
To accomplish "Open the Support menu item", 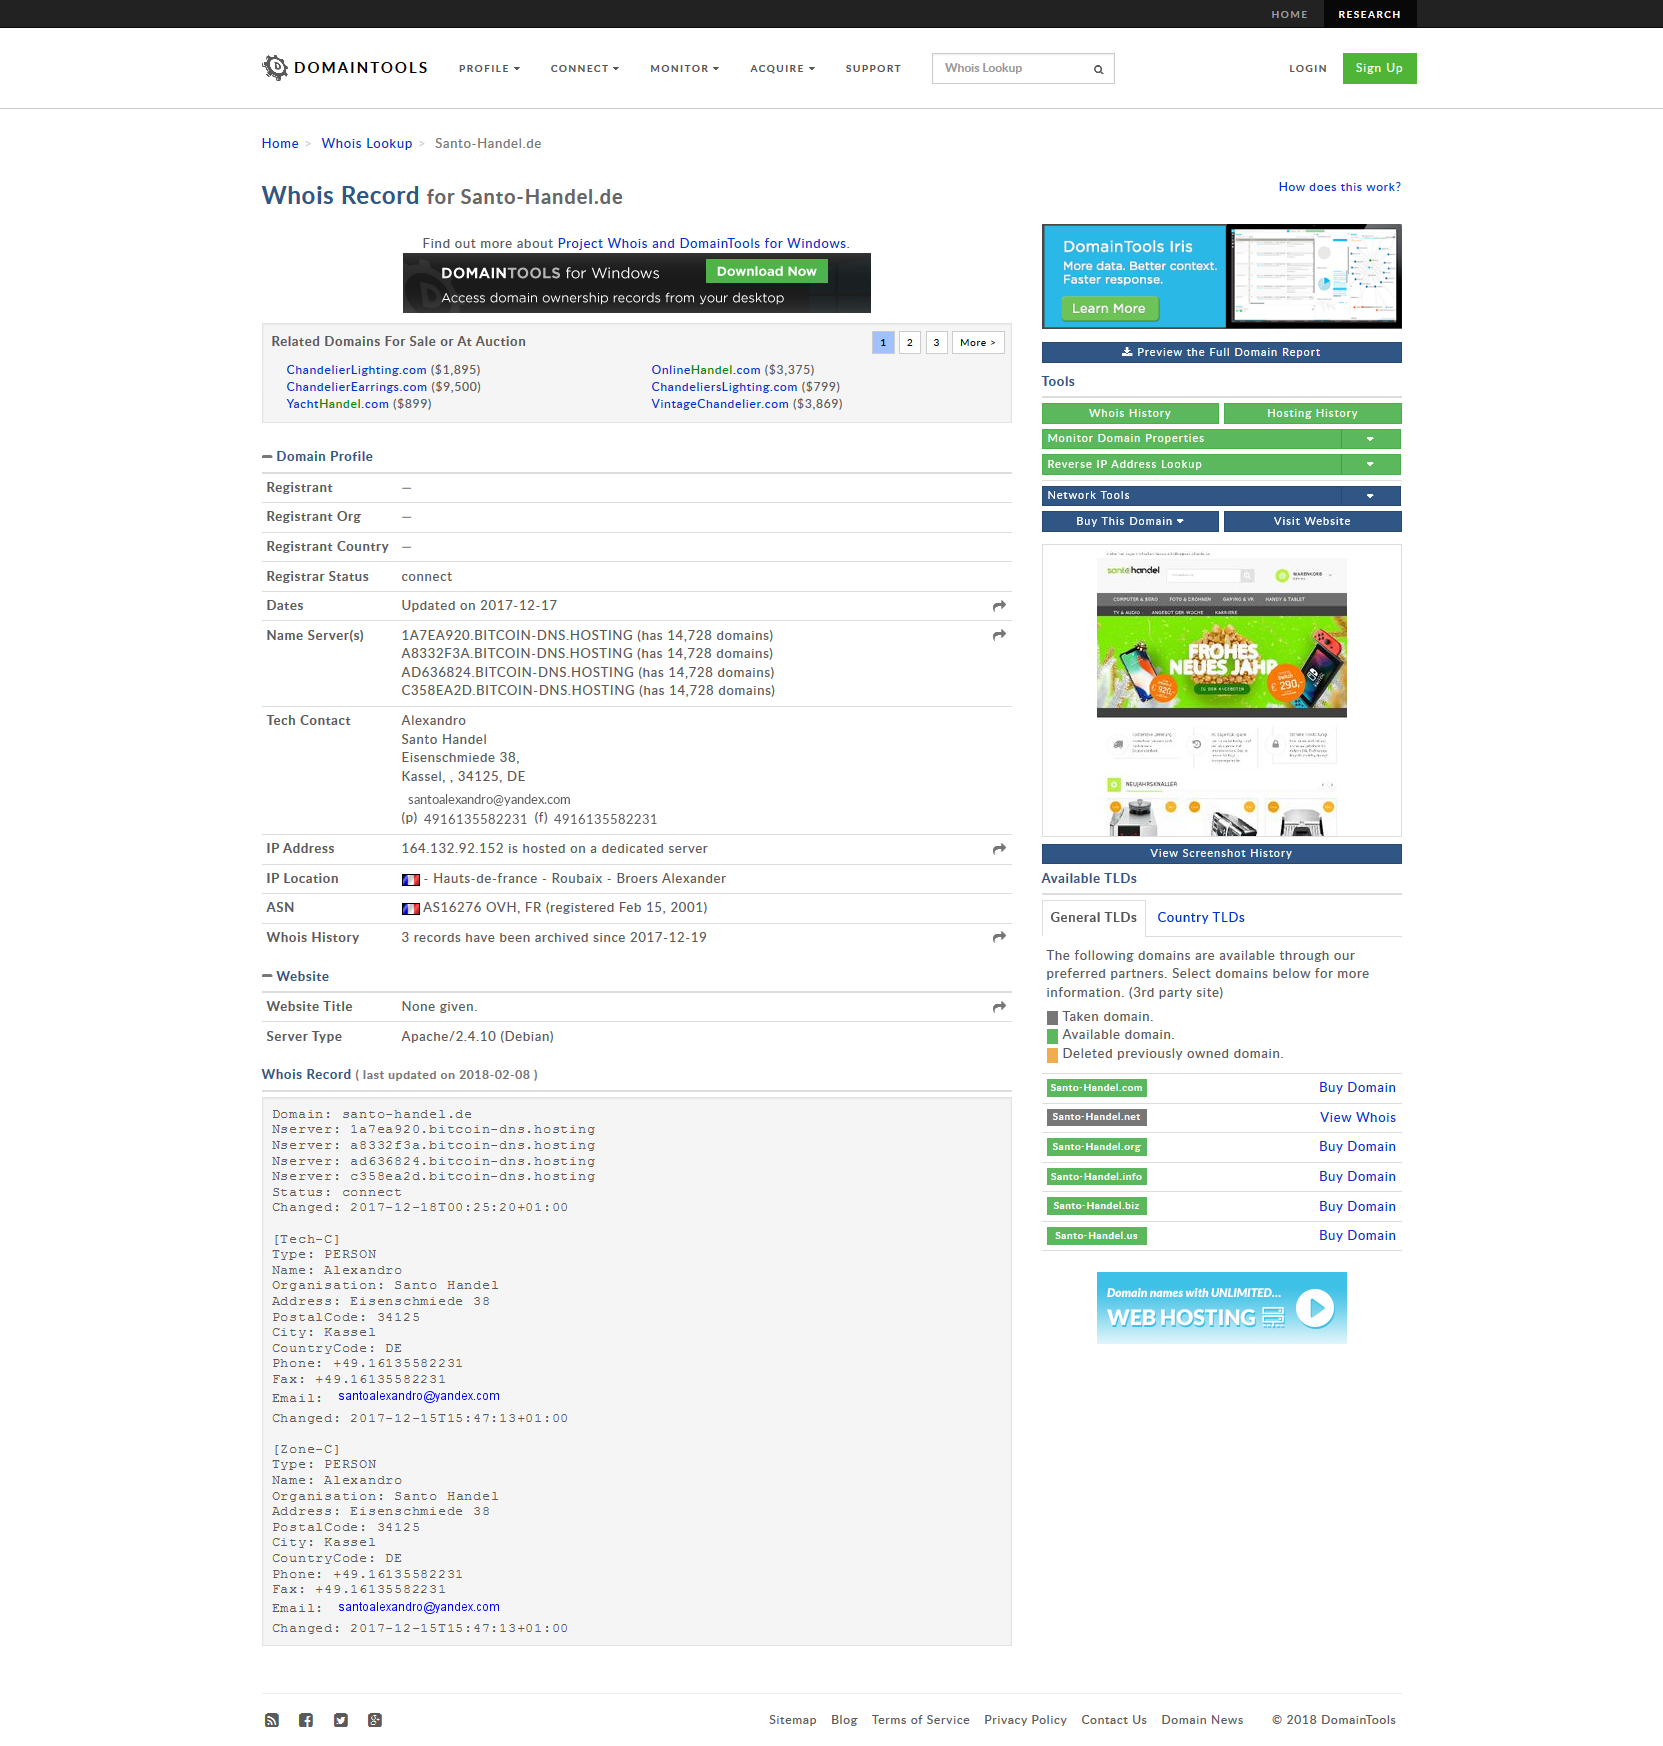I will coord(873,69).
